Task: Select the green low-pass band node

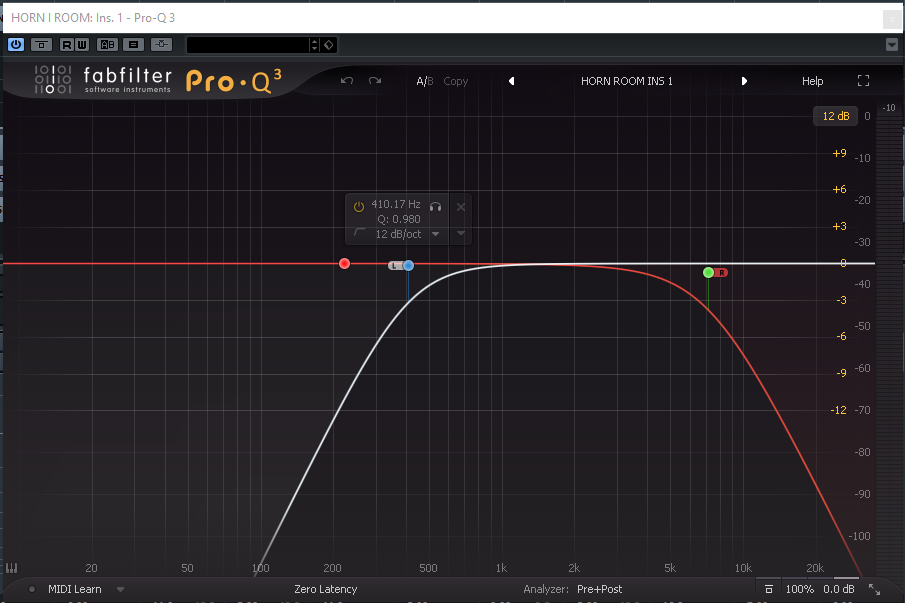Action: 708,272
